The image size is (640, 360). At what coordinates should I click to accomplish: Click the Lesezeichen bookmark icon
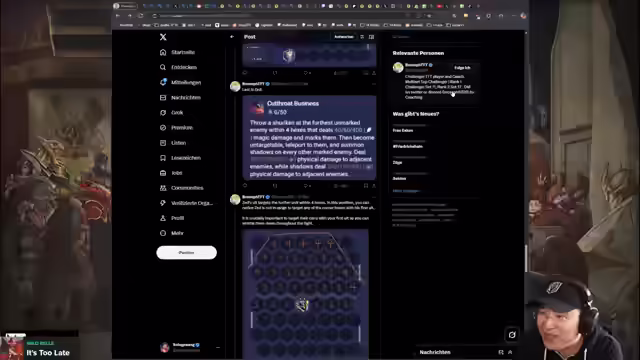(x=163, y=158)
